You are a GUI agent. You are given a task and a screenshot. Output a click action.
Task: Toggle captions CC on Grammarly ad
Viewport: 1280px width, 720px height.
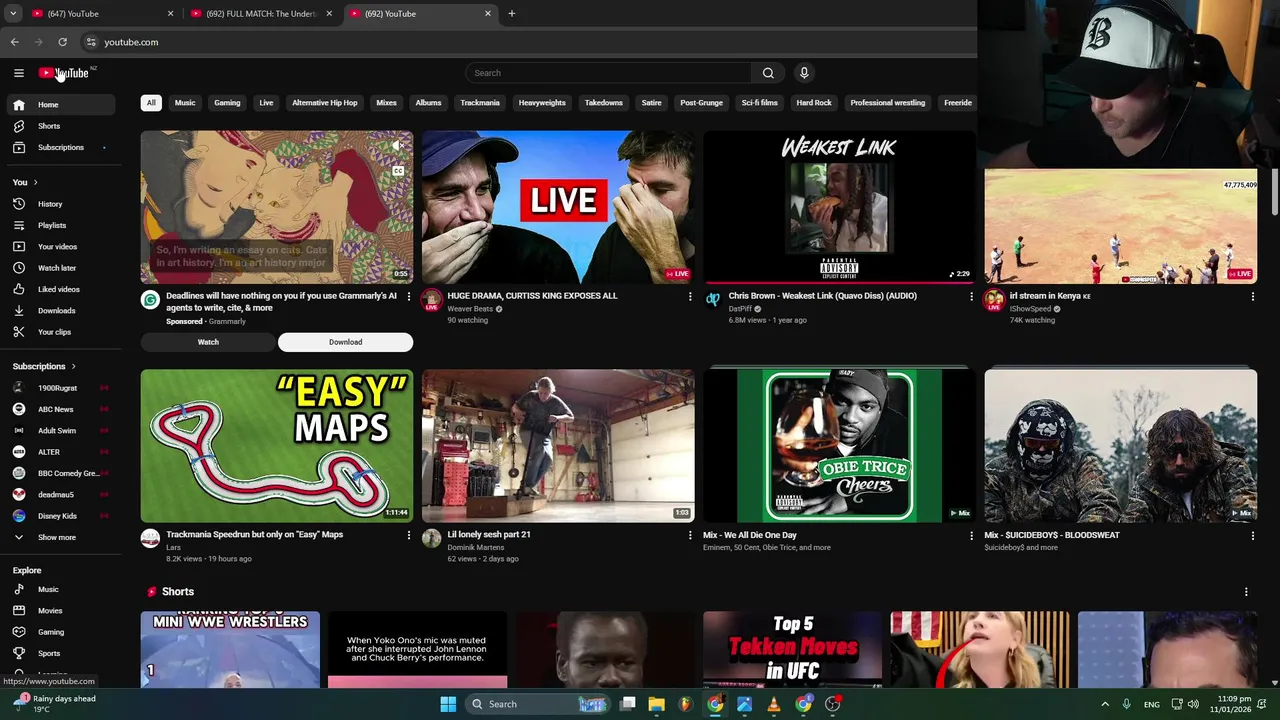(x=398, y=171)
